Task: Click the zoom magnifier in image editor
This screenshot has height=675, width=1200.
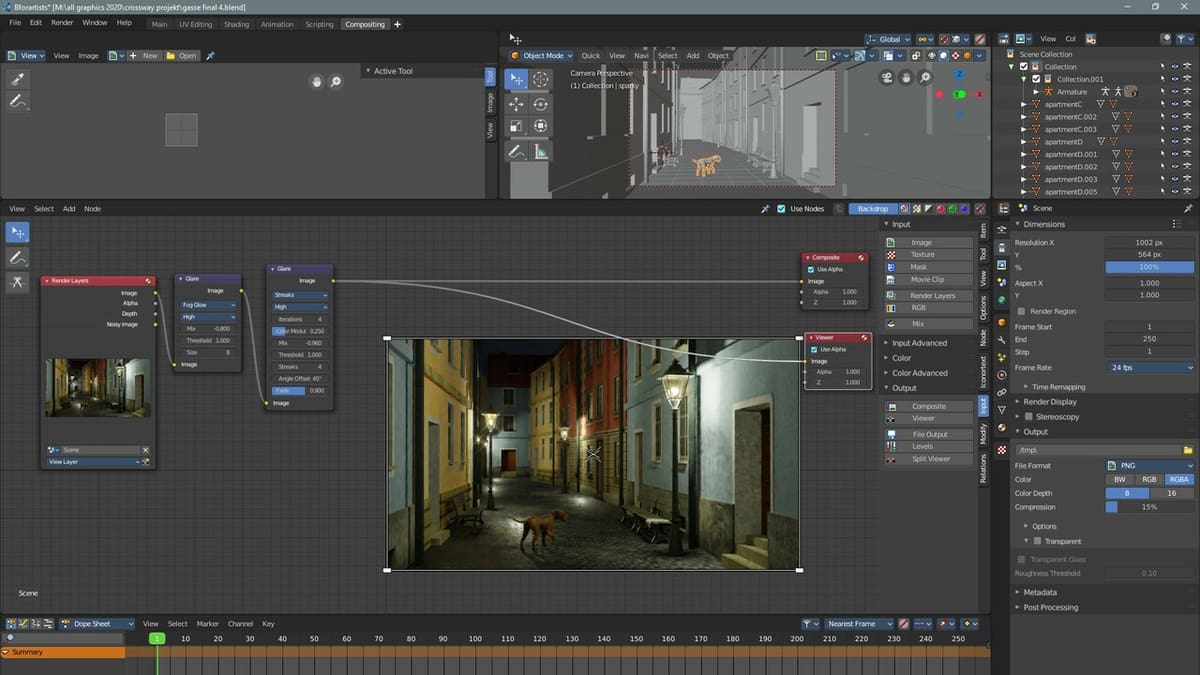Action: click(x=336, y=82)
